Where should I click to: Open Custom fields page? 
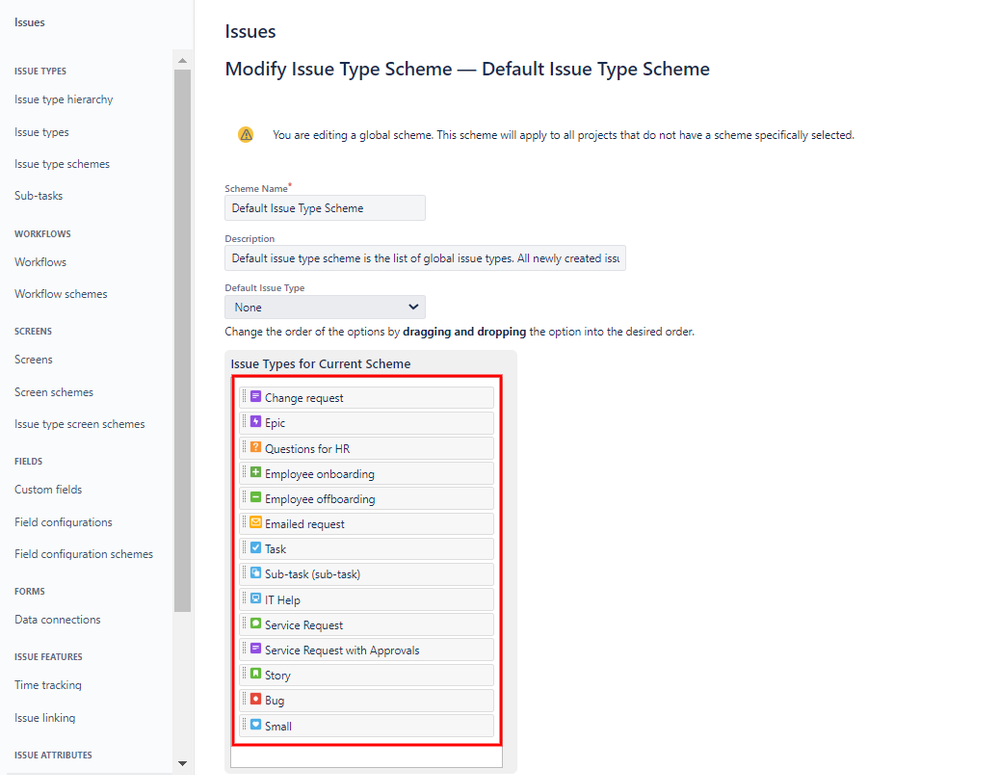point(48,489)
